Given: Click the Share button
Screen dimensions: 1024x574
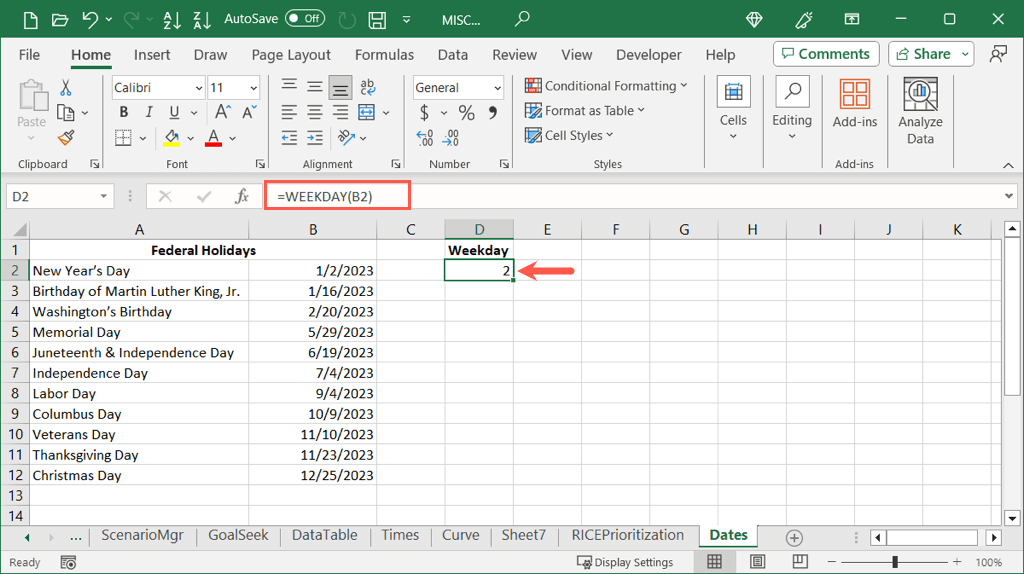Looking at the screenshot, I should coord(930,54).
